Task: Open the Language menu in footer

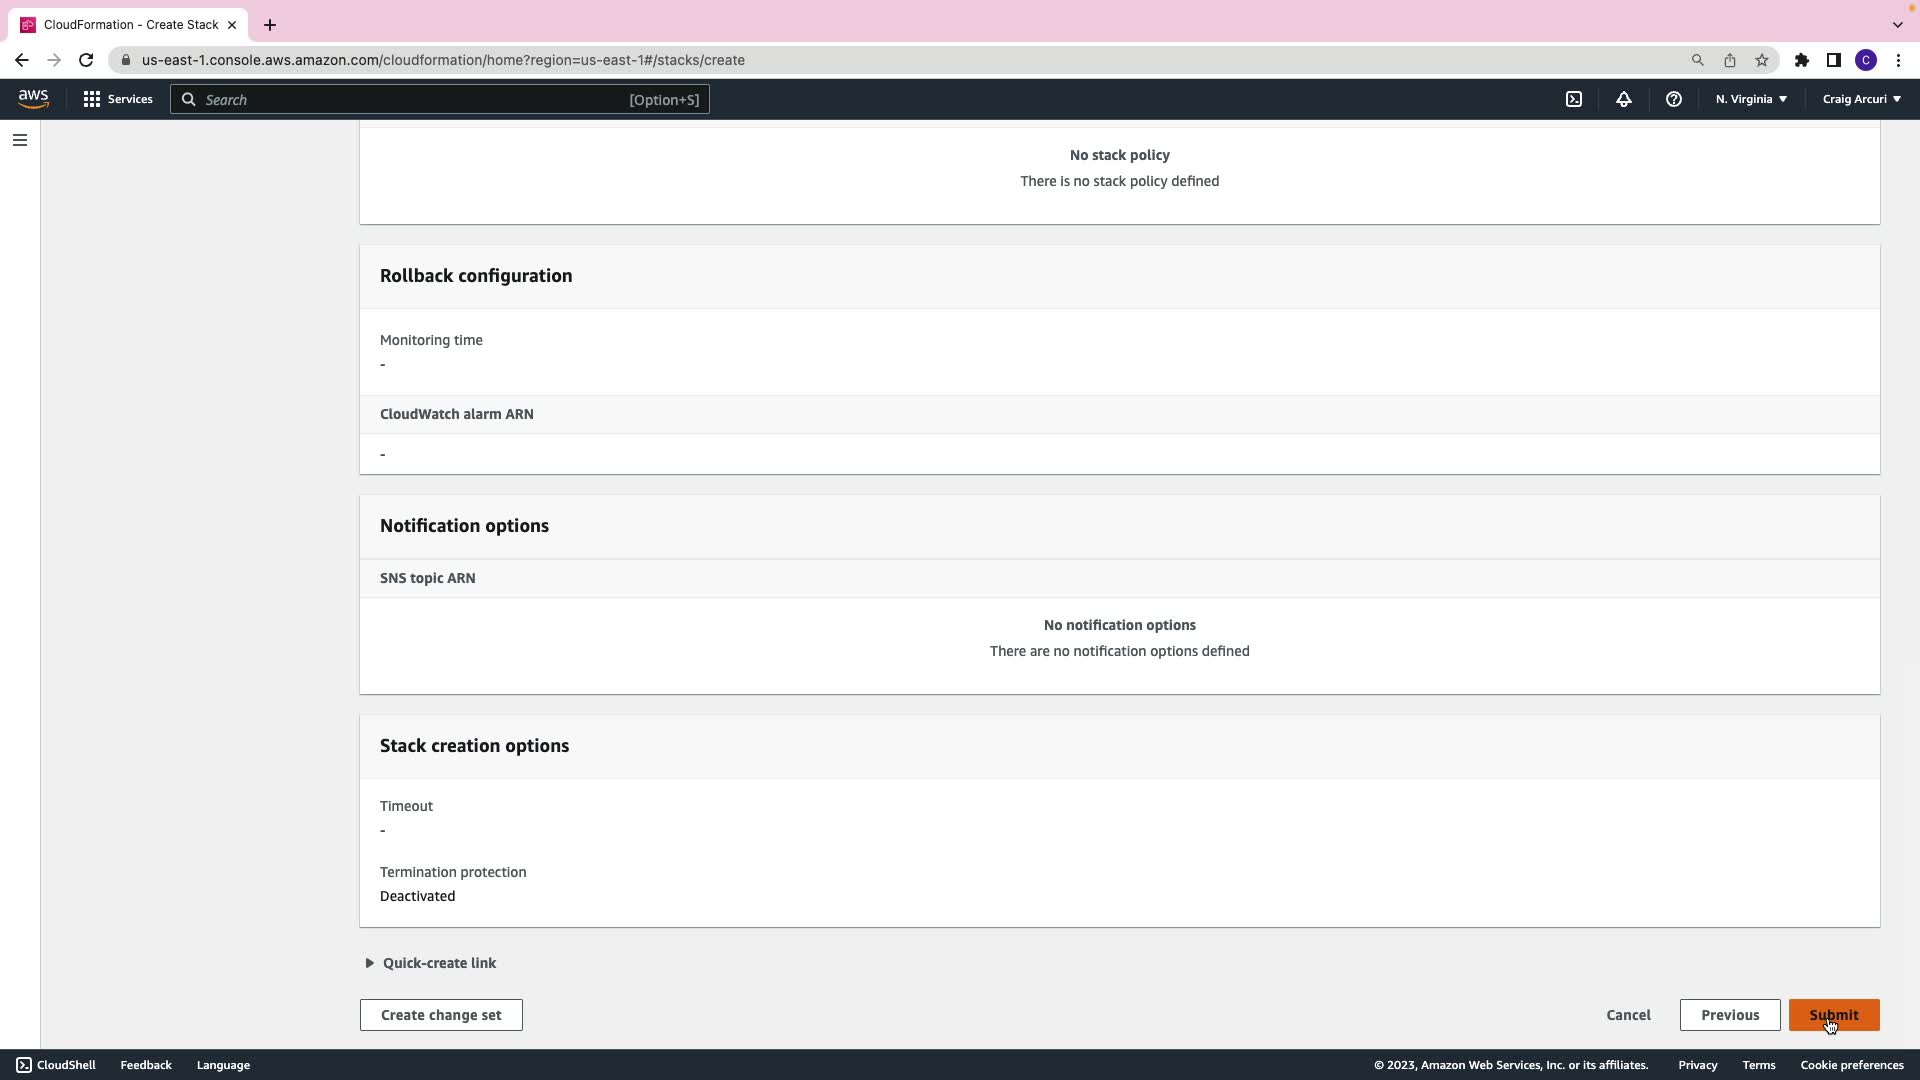Action: [223, 1065]
